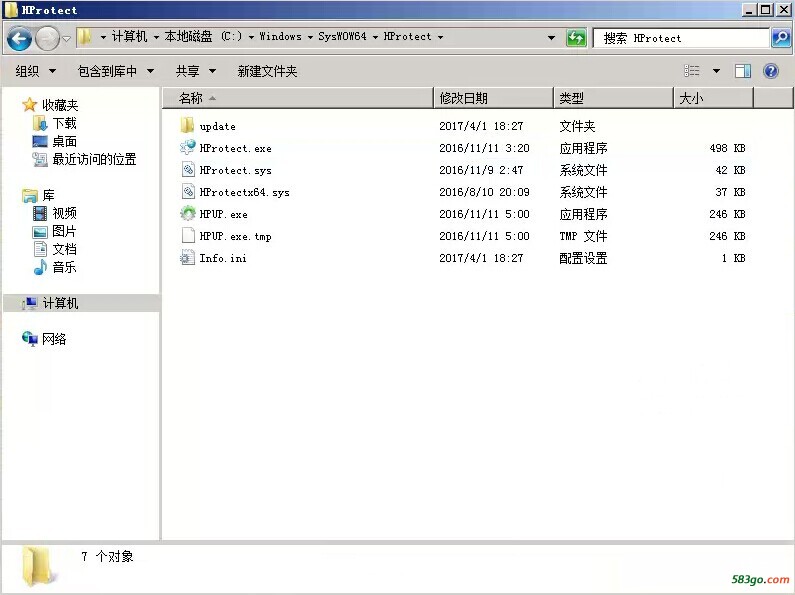The height and width of the screenshot is (595, 795).
Task: Change view using the view mode icon
Action: (x=692, y=71)
